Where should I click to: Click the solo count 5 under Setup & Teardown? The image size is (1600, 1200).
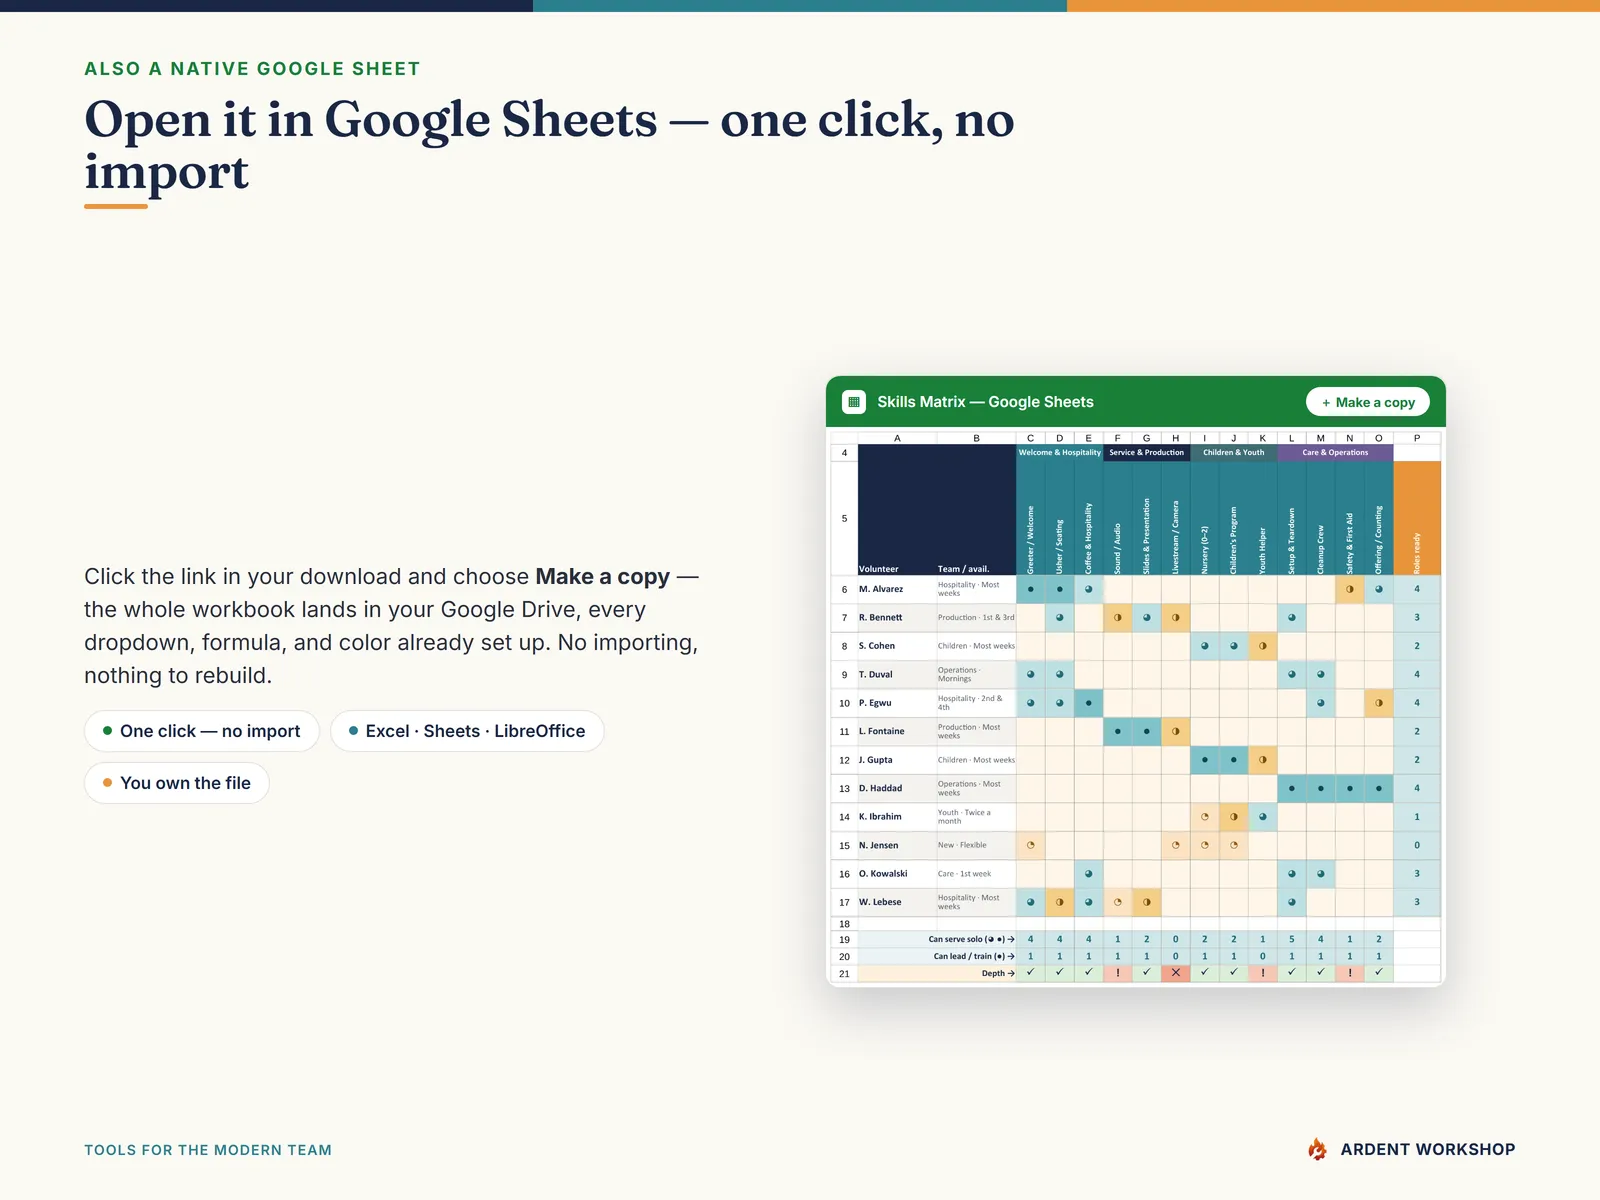point(1291,940)
